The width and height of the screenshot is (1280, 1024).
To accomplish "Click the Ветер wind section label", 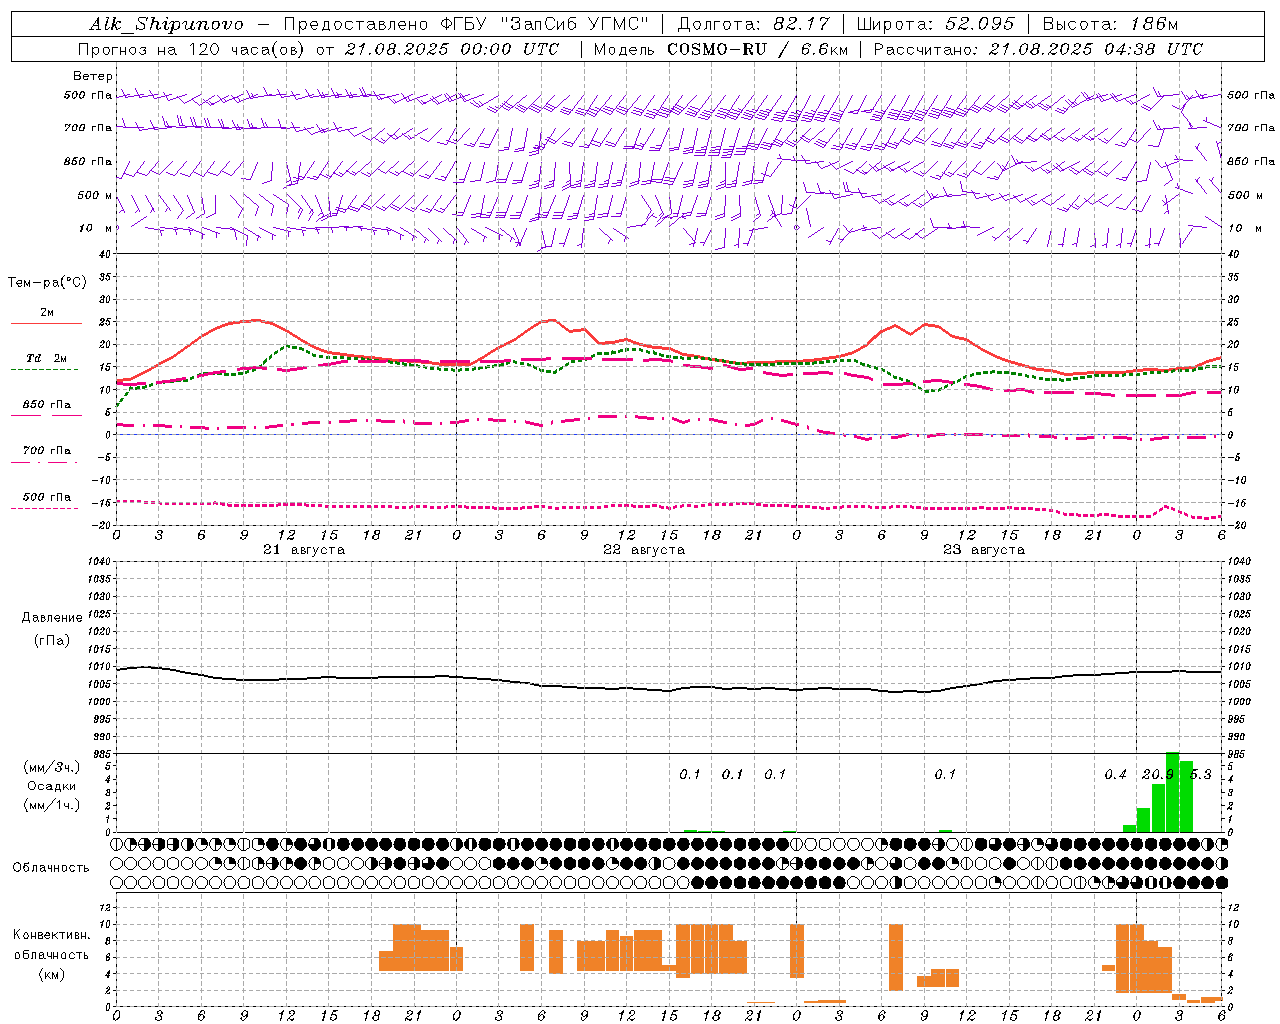I will click(x=93, y=76).
